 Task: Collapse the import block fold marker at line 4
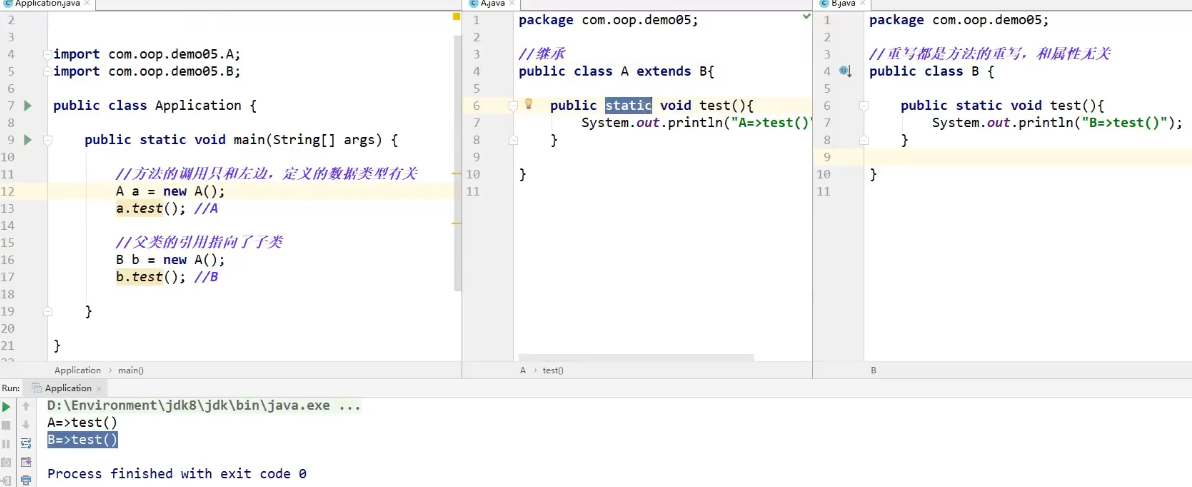pyautogui.click(x=47, y=54)
